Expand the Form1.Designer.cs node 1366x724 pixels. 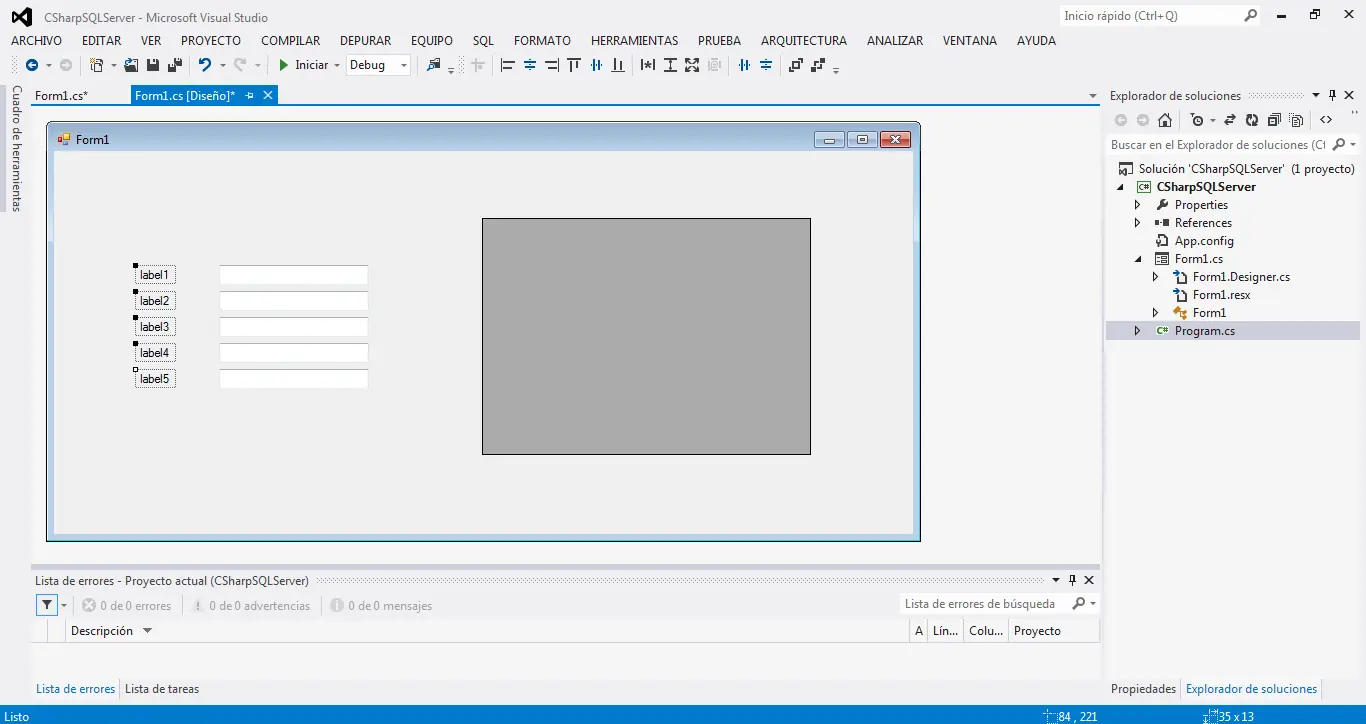[x=1155, y=277]
